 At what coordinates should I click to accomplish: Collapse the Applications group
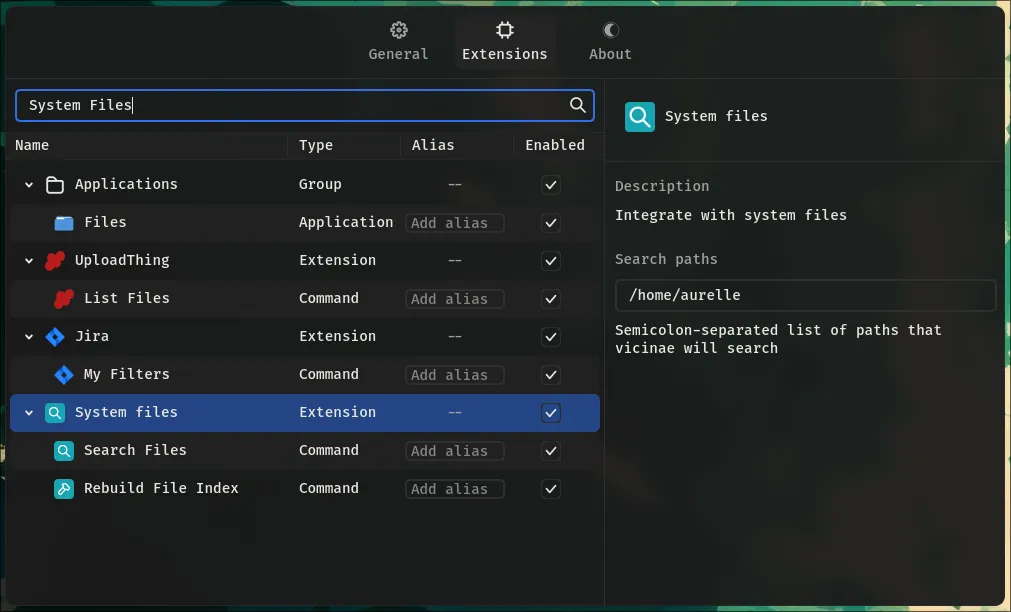tap(28, 184)
